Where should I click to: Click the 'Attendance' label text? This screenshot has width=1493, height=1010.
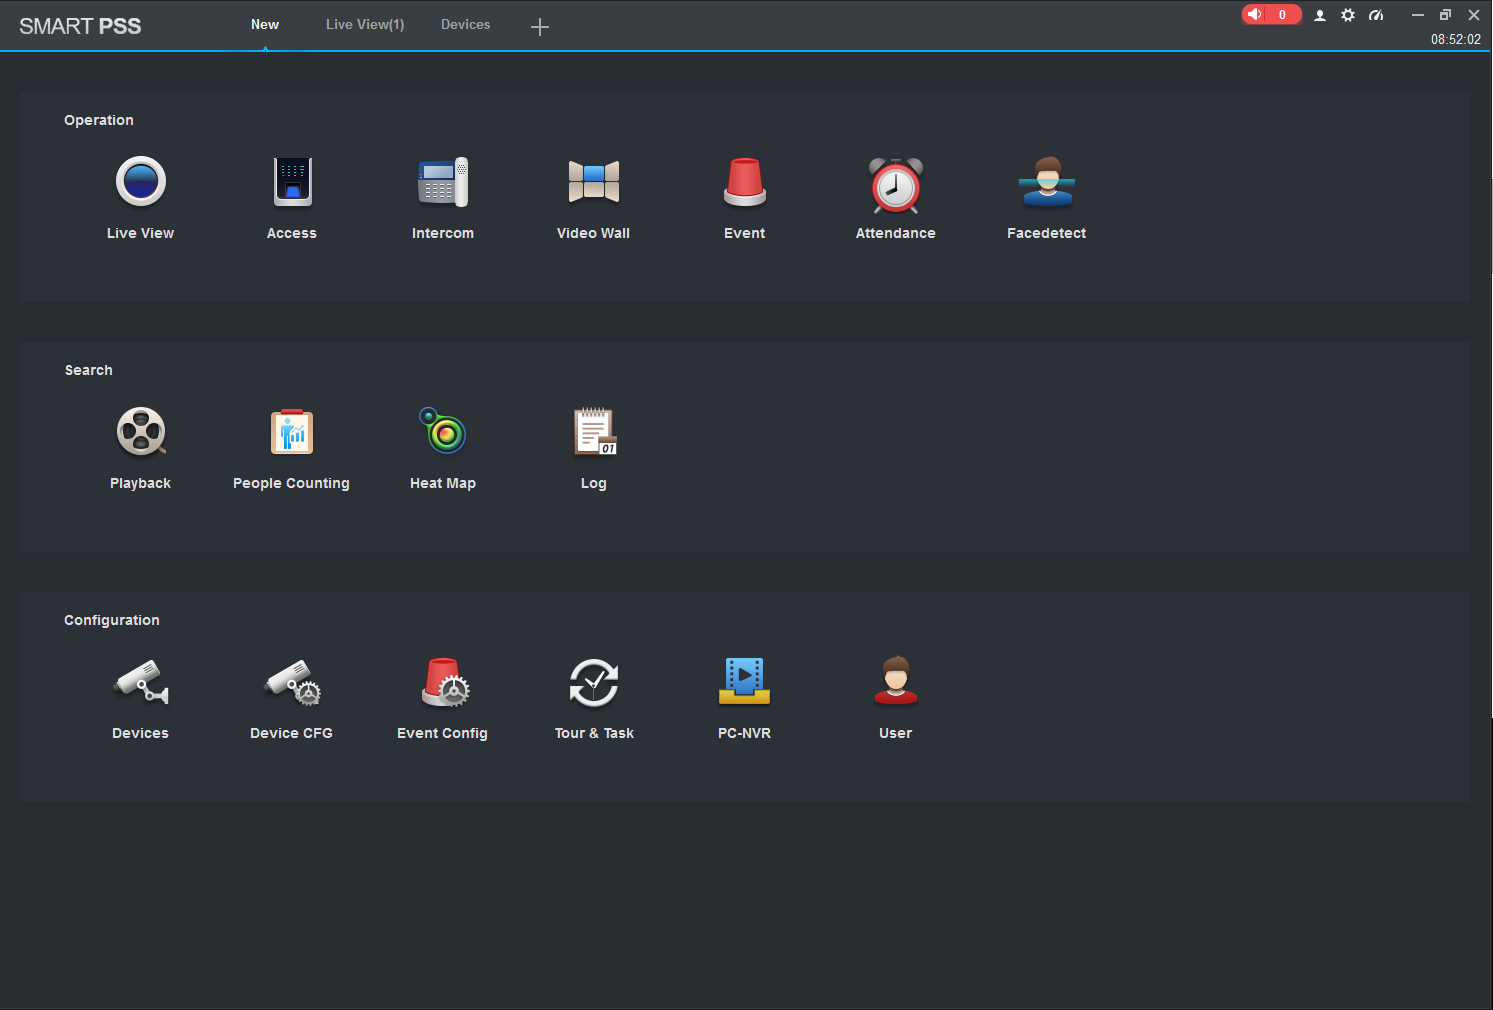tap(896, 233)
